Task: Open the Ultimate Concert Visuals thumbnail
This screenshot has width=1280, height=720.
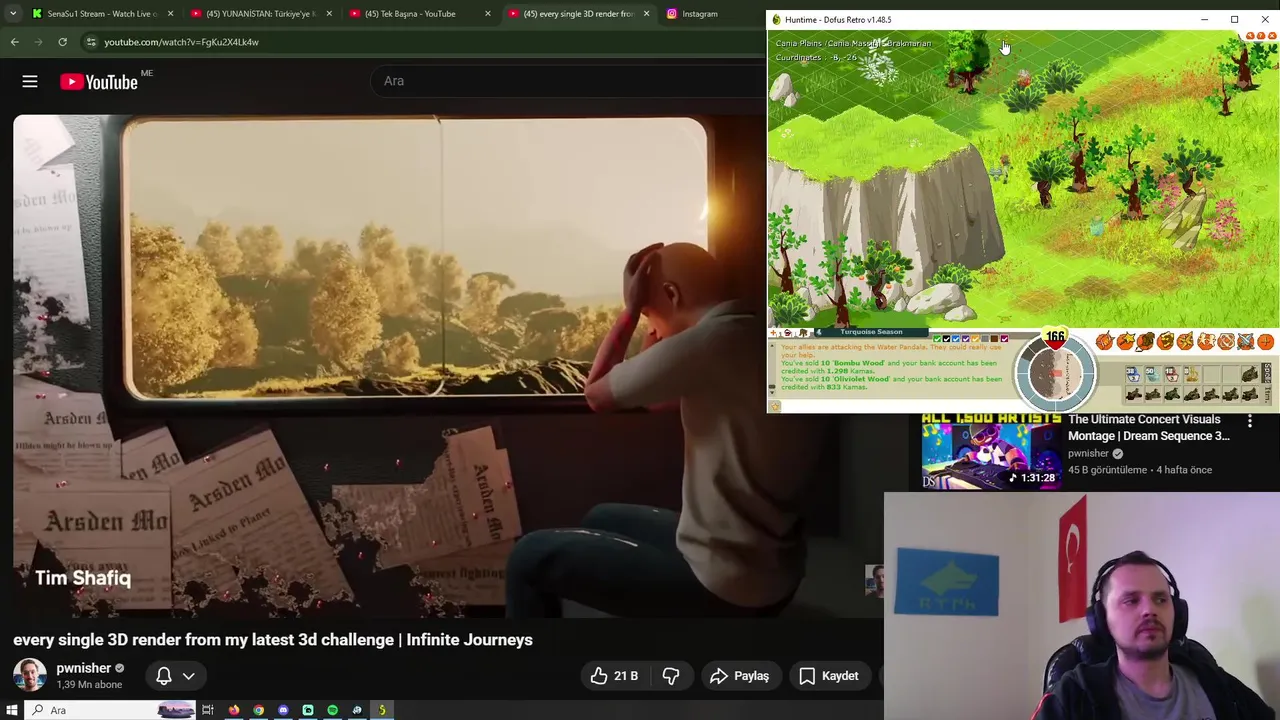Action: tap(991, 450)
